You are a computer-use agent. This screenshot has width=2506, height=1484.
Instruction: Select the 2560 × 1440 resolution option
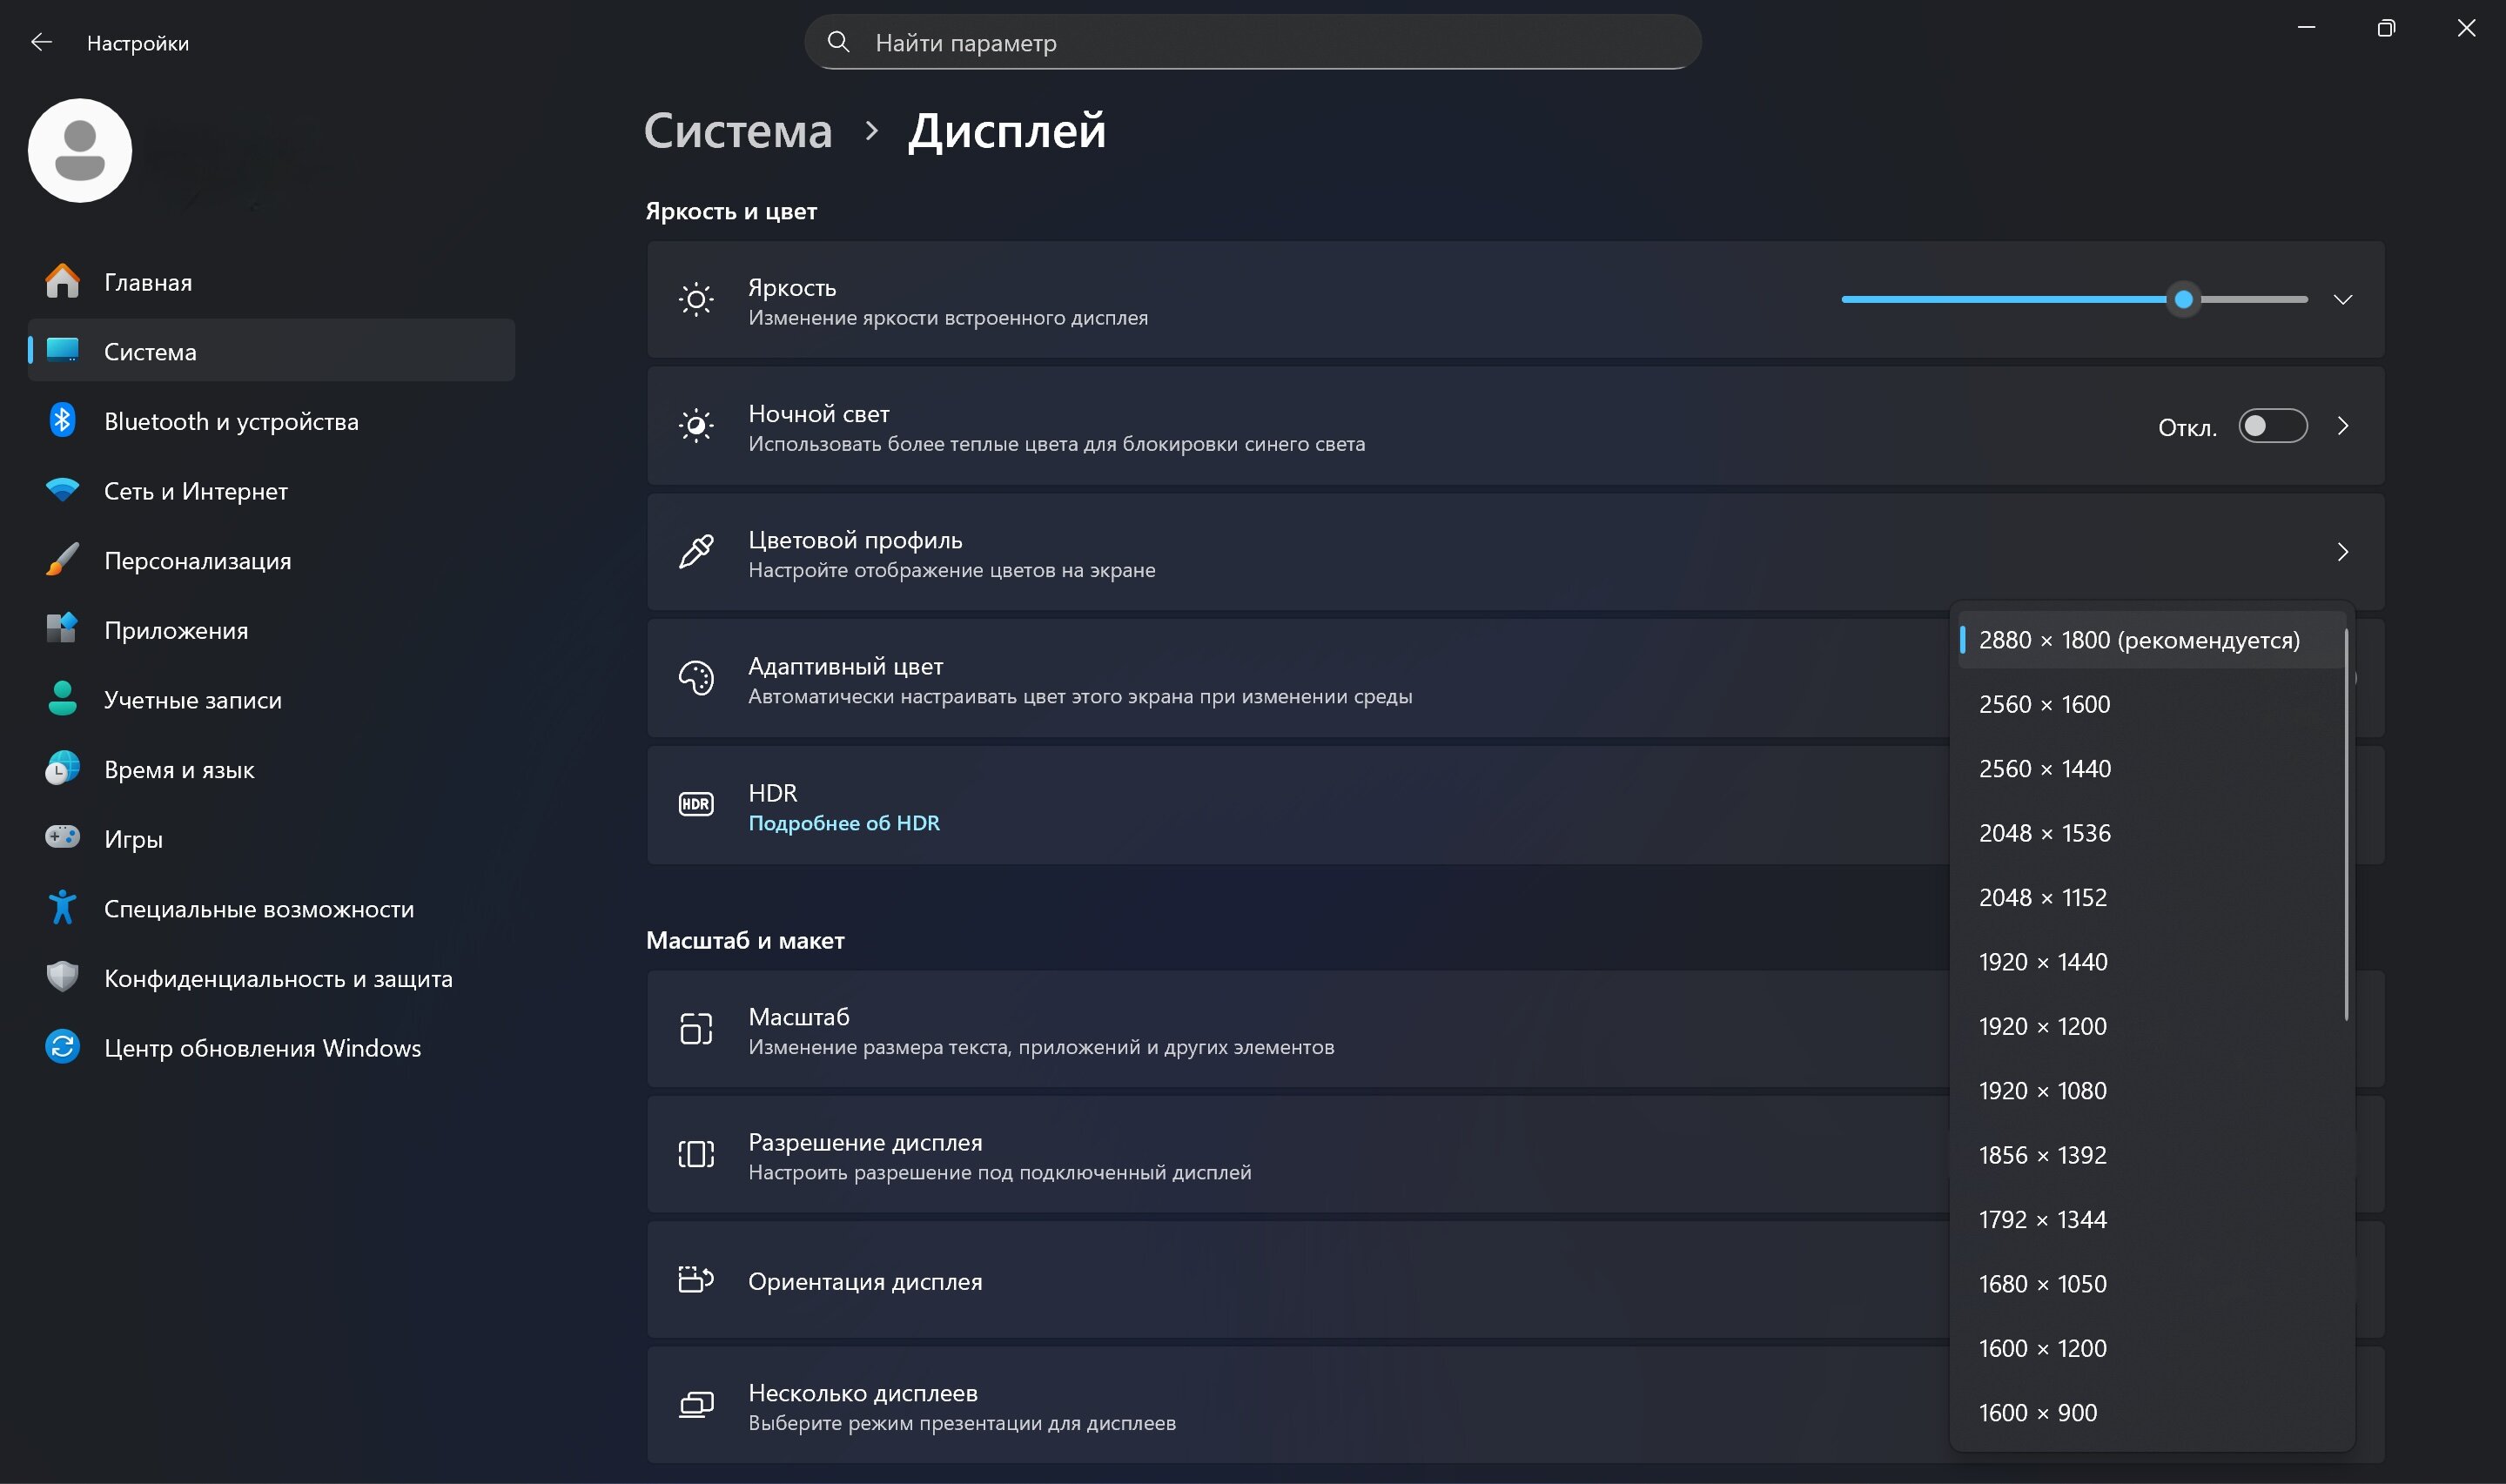(x=2044, y=768)
